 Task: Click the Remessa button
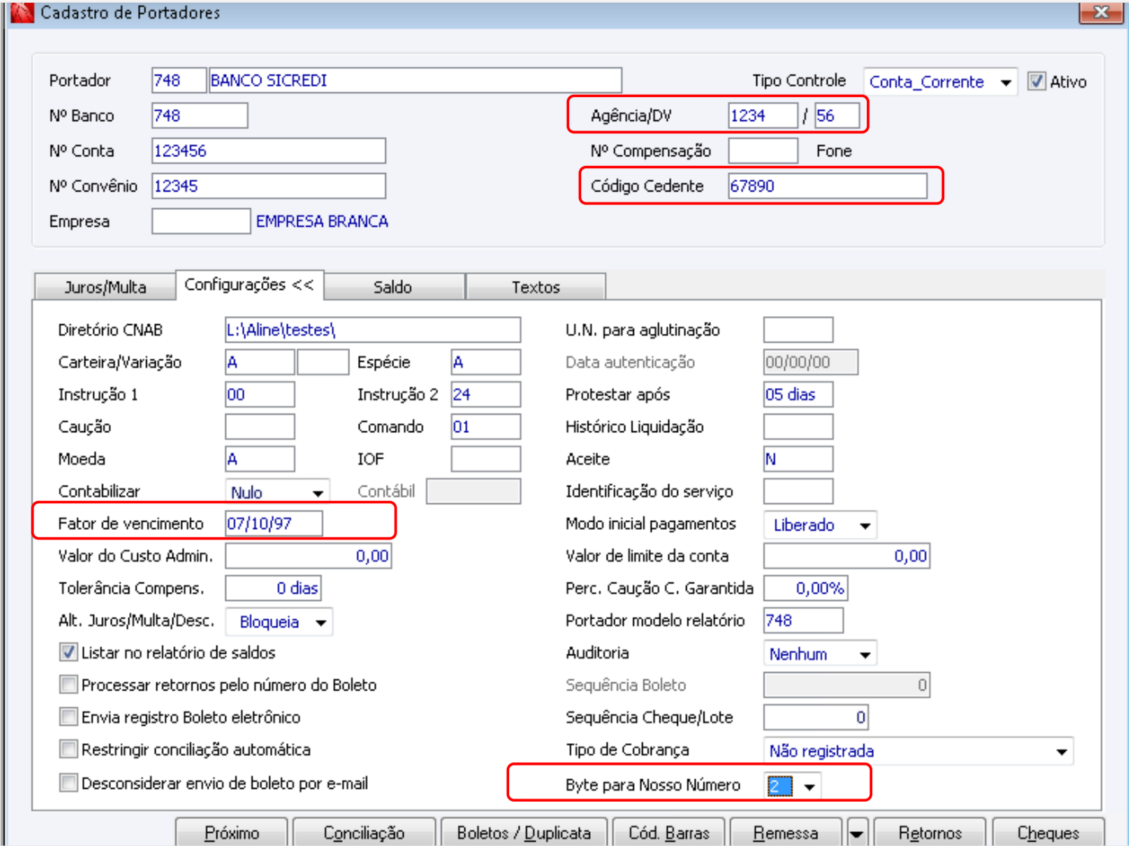click(x=786, y=832)
